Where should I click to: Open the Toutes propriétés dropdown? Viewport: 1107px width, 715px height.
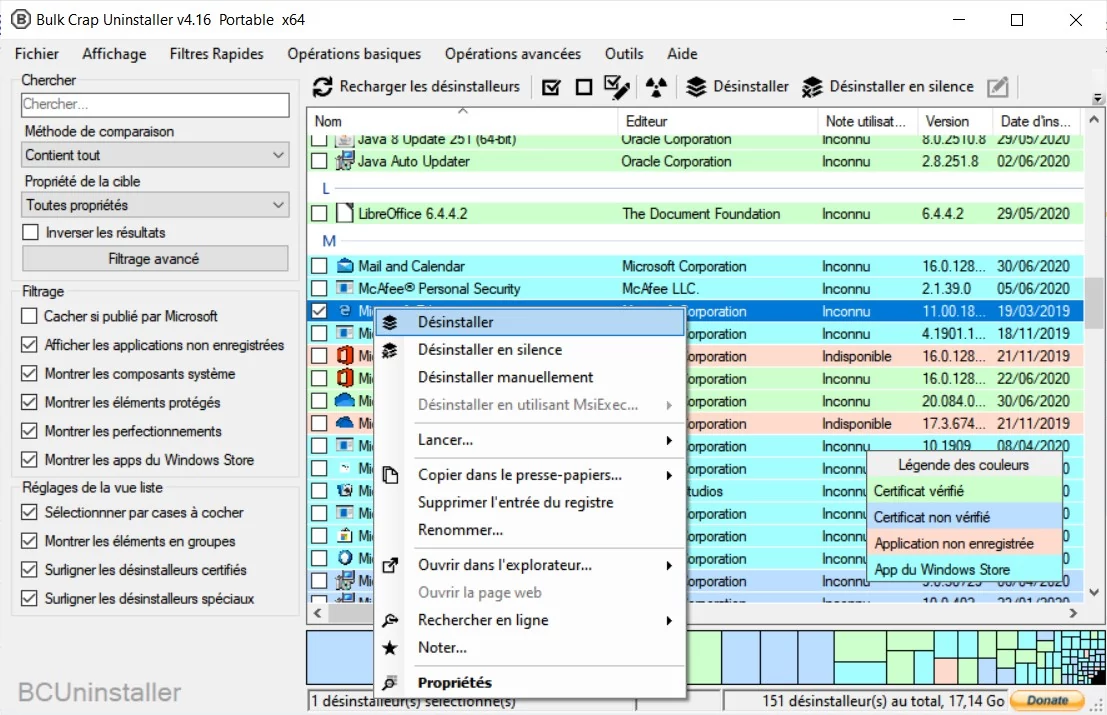point(155,205)
